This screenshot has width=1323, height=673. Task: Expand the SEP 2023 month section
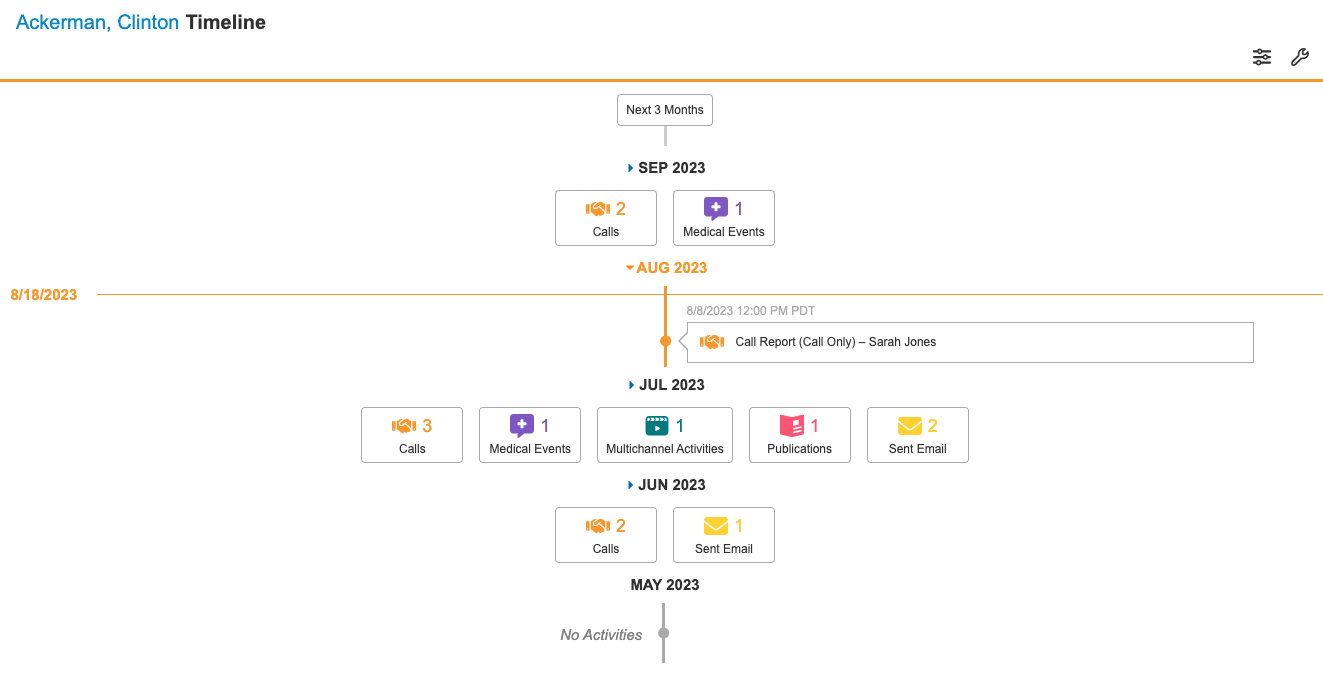click(666, 168)
